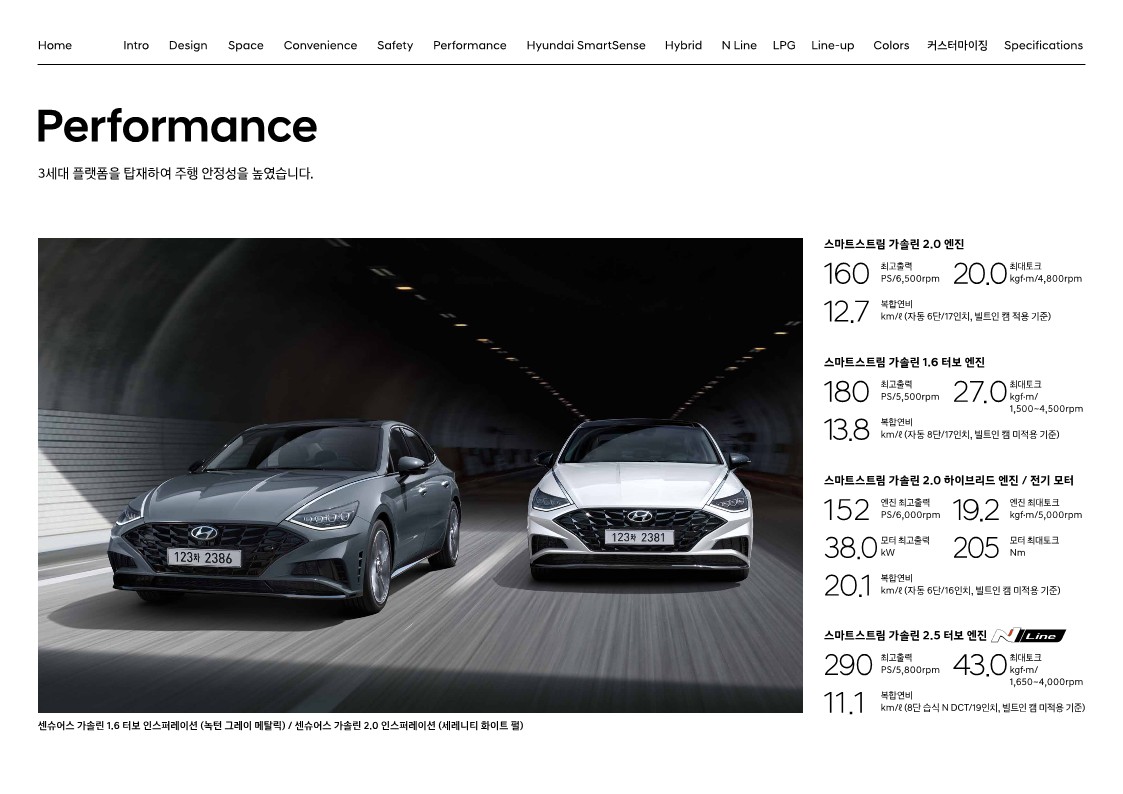Click the N Line logo badge
The width and height of the screenshot is (1123, 794).
pos(1028,635)
